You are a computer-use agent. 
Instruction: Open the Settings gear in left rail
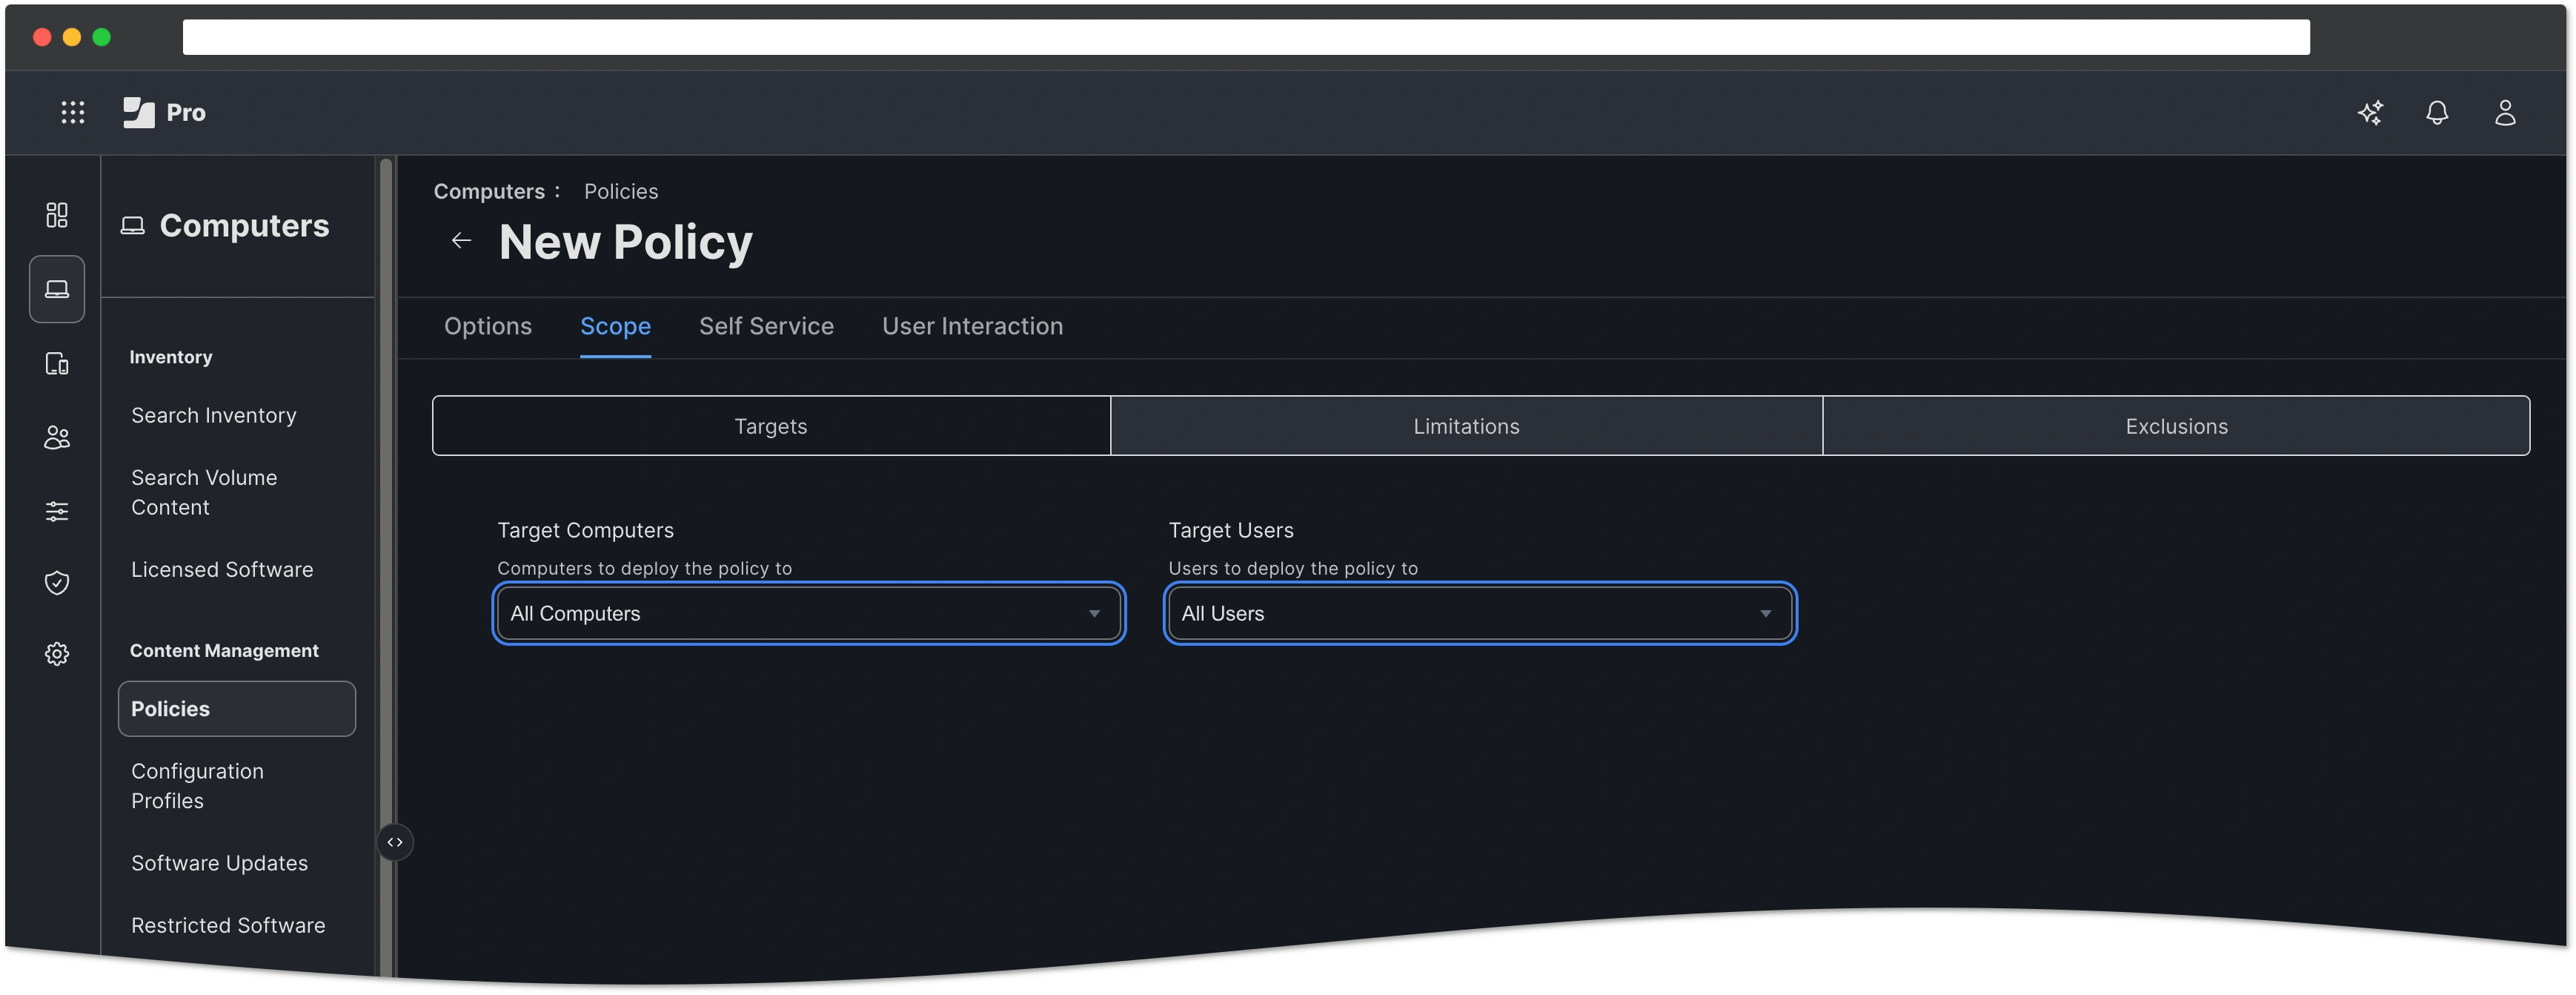point(57,654)
